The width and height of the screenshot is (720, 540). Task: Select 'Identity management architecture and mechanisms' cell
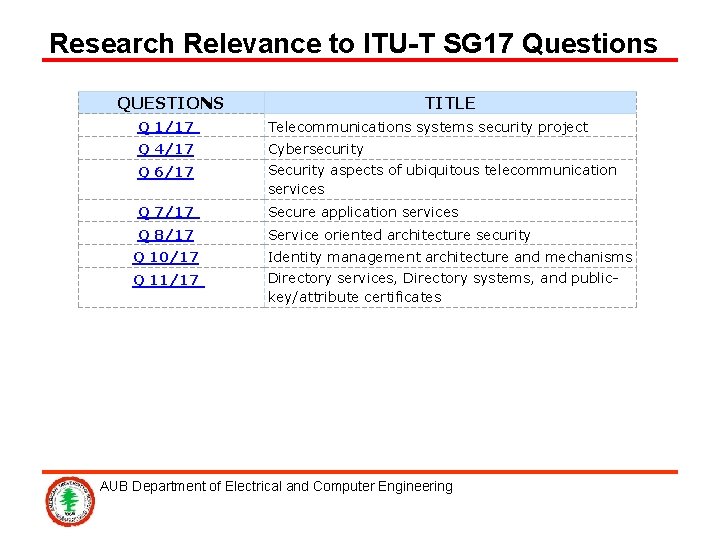tap(450, 256)
